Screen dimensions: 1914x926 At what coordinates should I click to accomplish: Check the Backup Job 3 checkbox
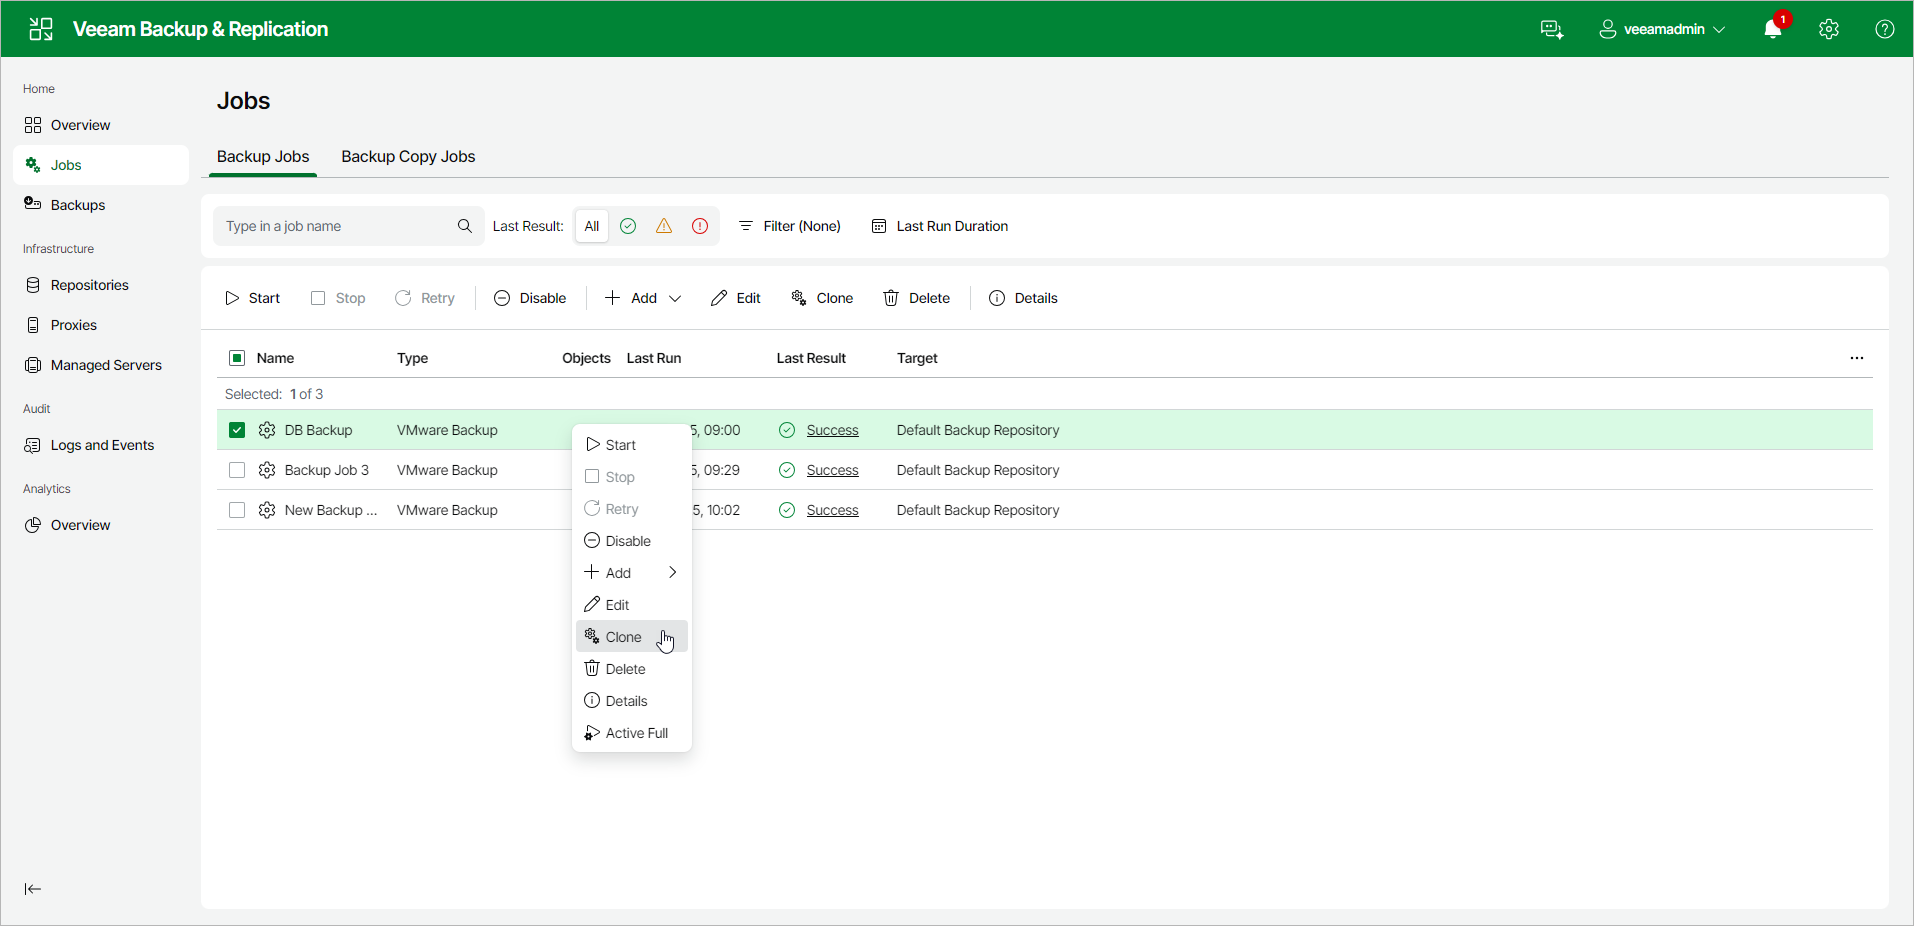(x=237, y=470)
